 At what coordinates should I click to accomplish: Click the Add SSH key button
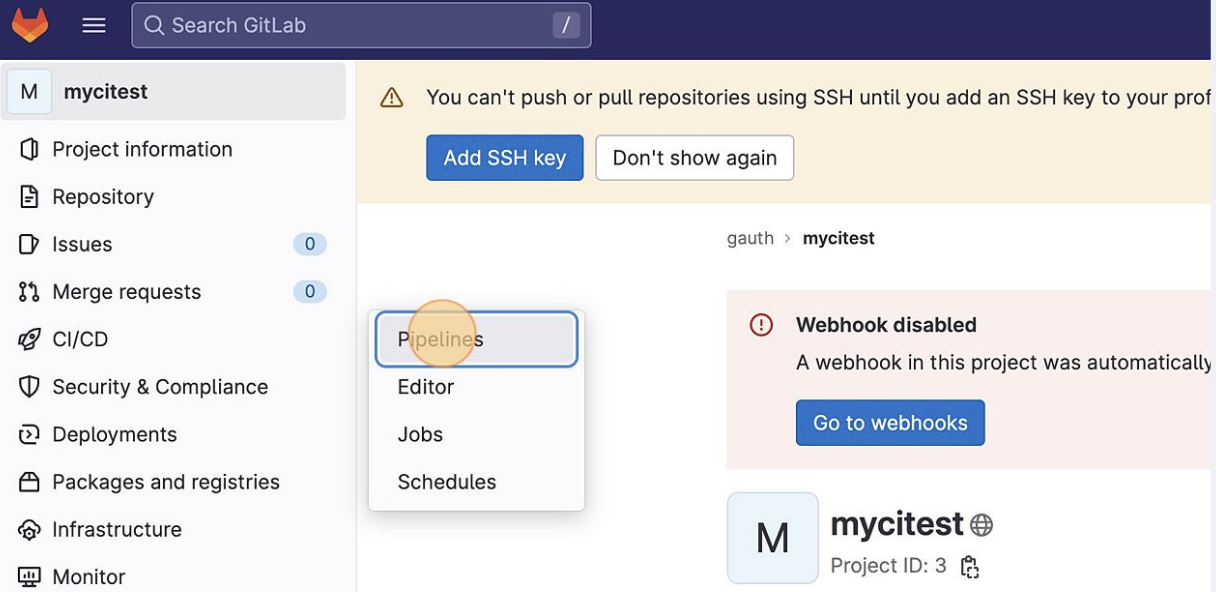(505, 158)
